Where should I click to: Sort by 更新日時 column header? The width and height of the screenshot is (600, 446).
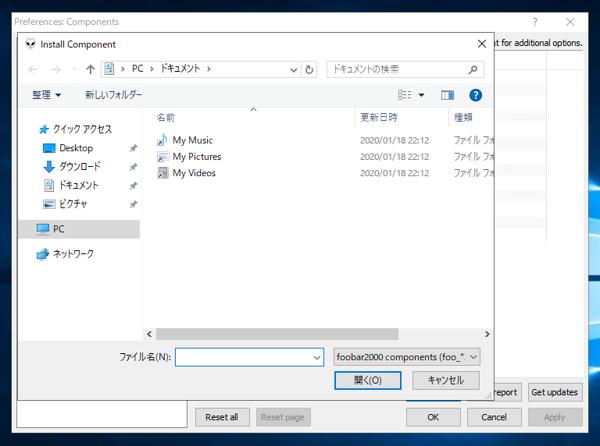click(x=379, y=117)
